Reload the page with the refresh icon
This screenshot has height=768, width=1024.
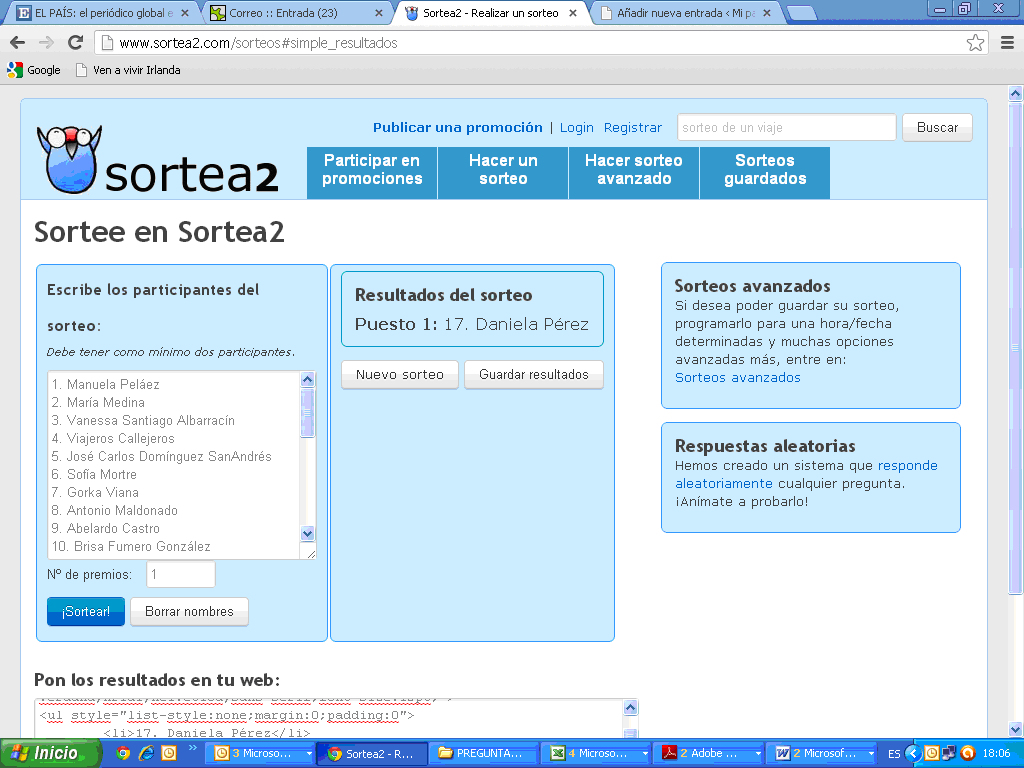click(75, 43)
